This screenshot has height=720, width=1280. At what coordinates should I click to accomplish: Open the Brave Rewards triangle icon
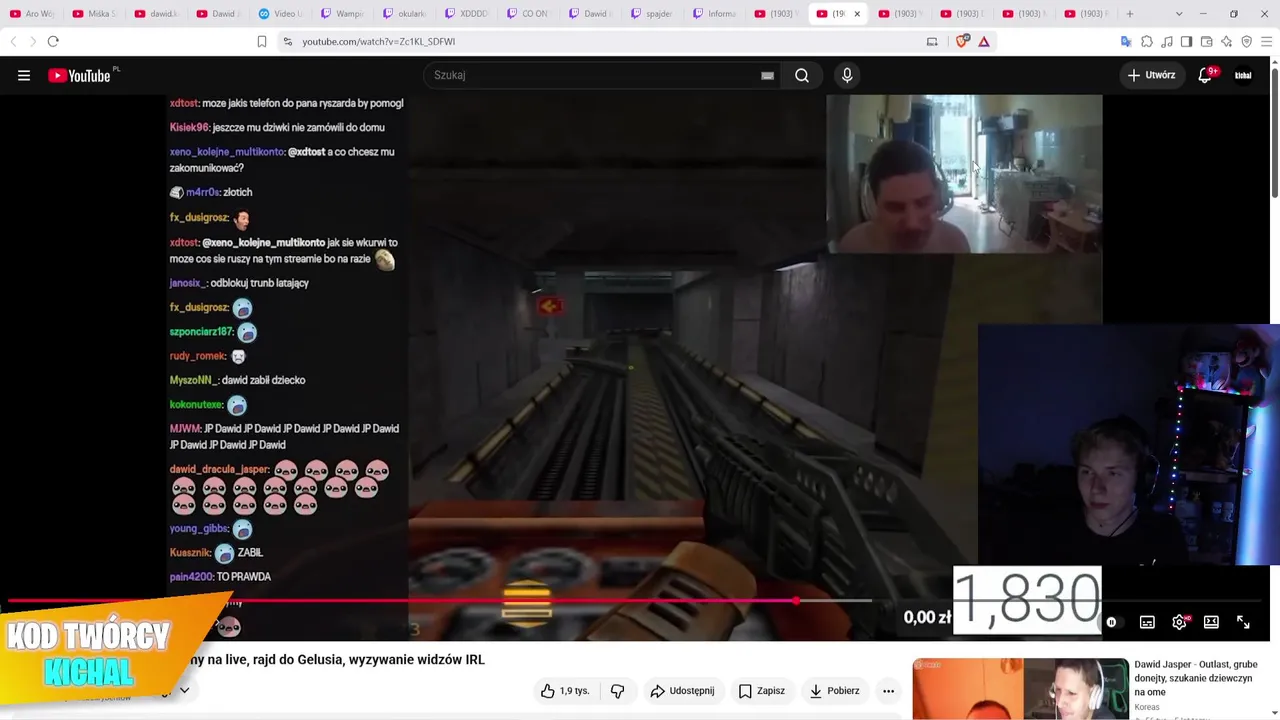(984, 41)
